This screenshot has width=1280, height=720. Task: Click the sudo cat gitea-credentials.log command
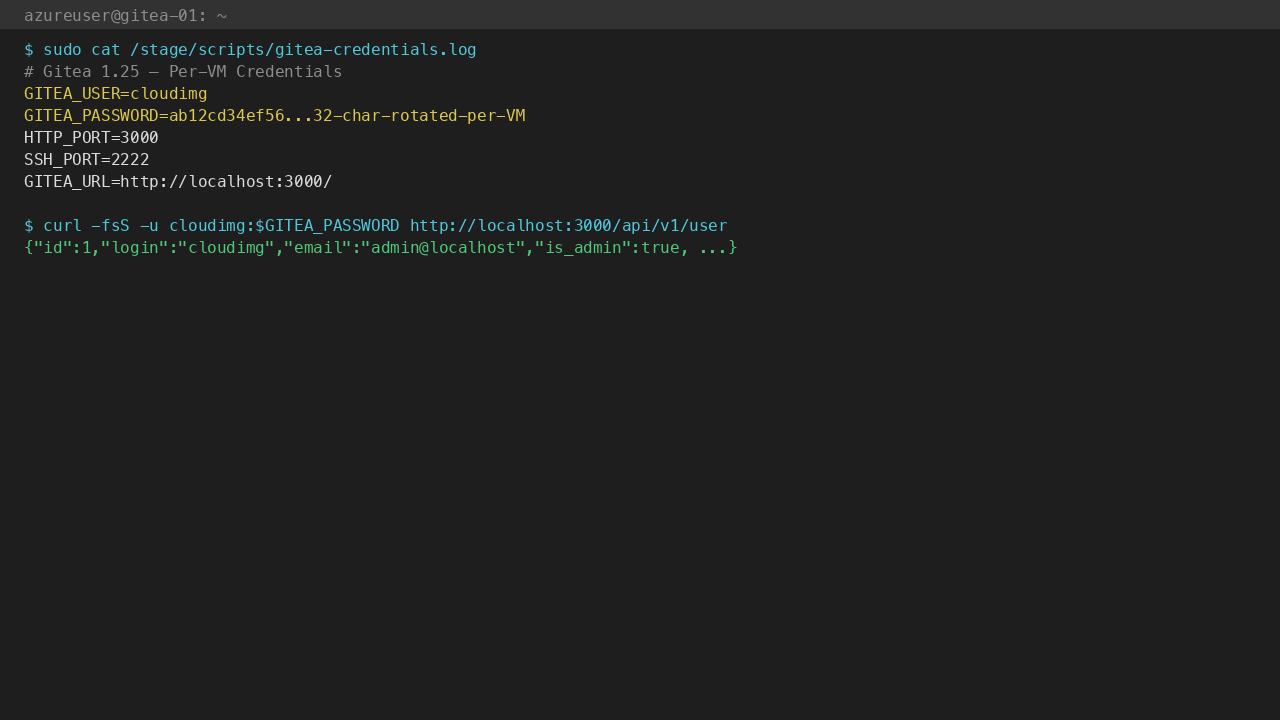point(250,50)
